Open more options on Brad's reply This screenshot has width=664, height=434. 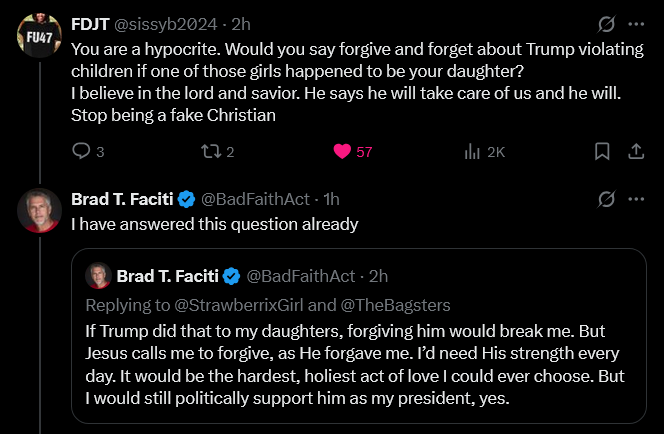pyautogui.click(x=635, y=199)
